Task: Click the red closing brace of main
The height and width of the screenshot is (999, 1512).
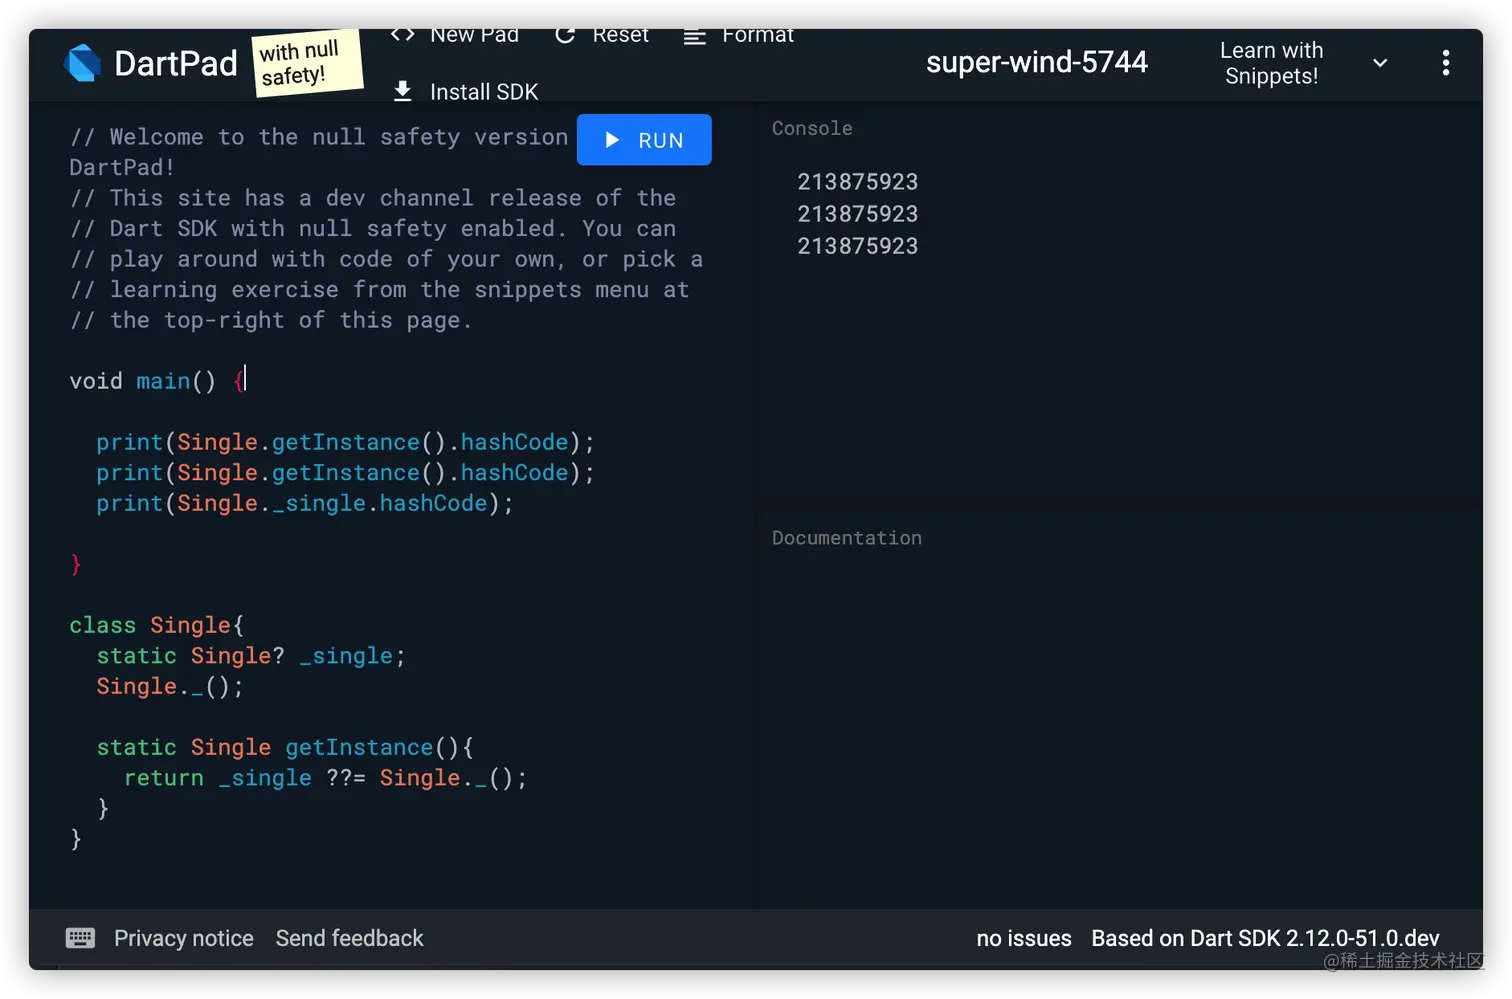Action: 76,564
